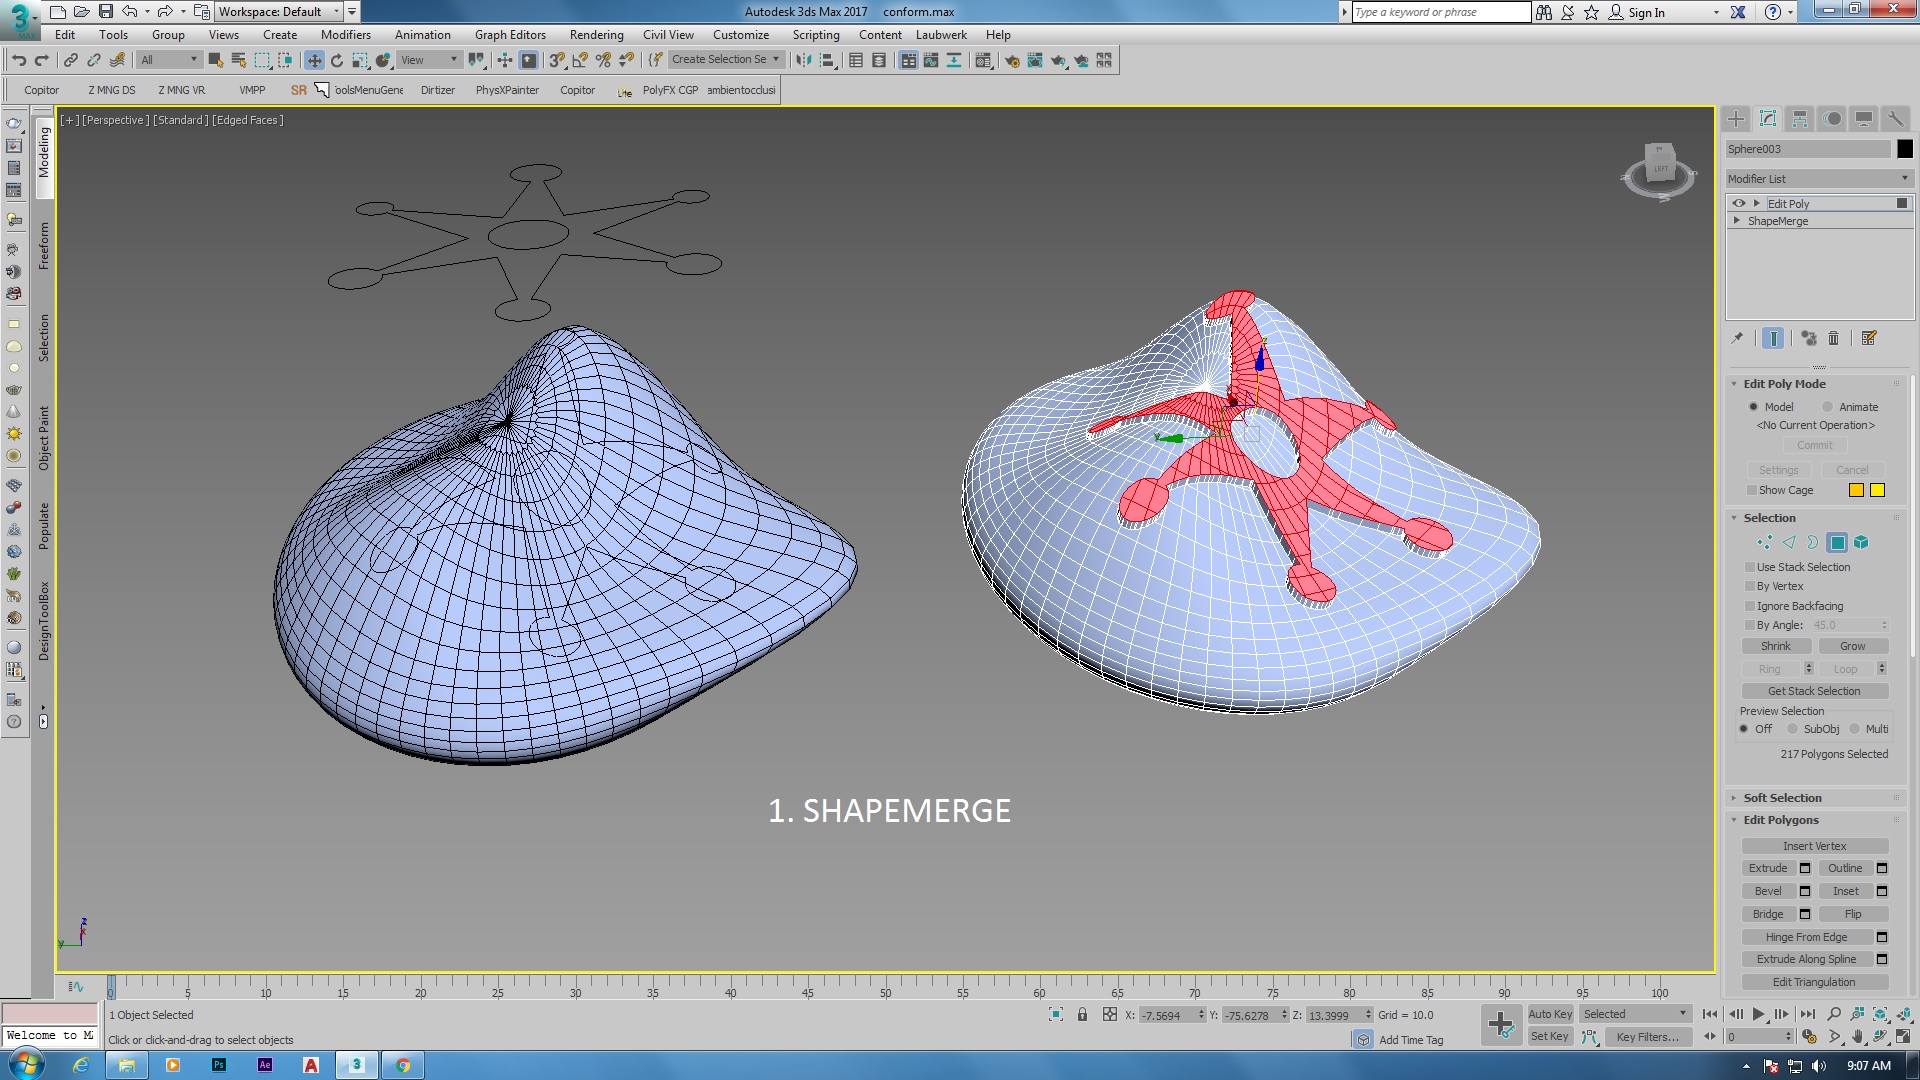The height and width of the screenshot is (1080, 1920).
Task: Remove modifier from stack using trash icon
Action: (1833, 339)
